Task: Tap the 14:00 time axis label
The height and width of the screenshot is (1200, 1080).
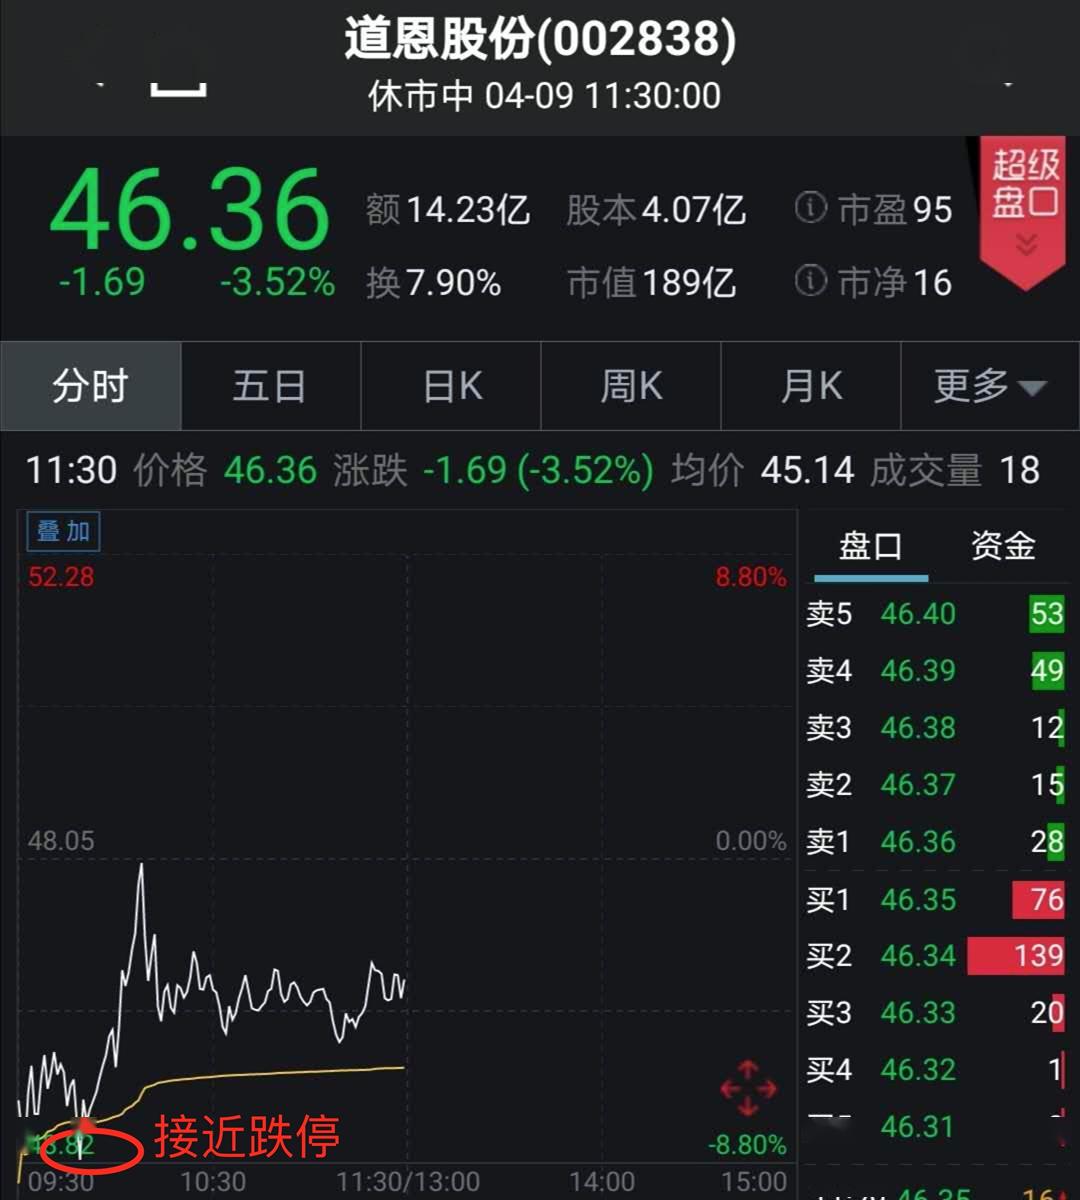Action: click(602, 1183)
